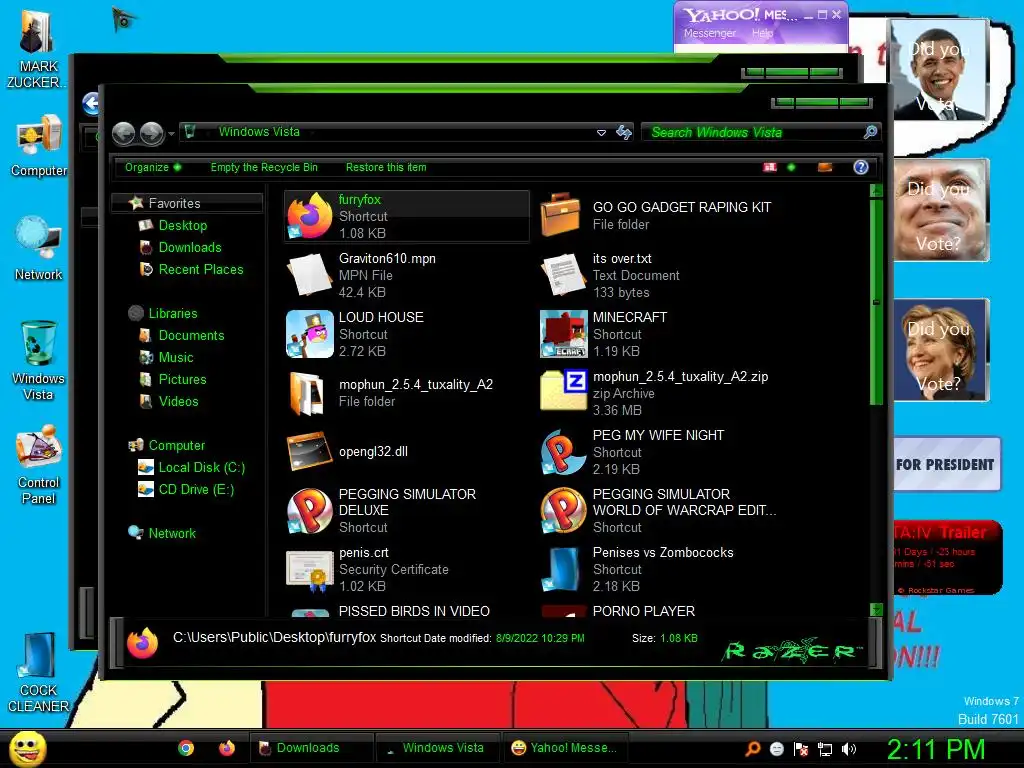1024x768 pixels.
Task: Select the LOUD HOUSE shortcut icon
Action: 310,334
